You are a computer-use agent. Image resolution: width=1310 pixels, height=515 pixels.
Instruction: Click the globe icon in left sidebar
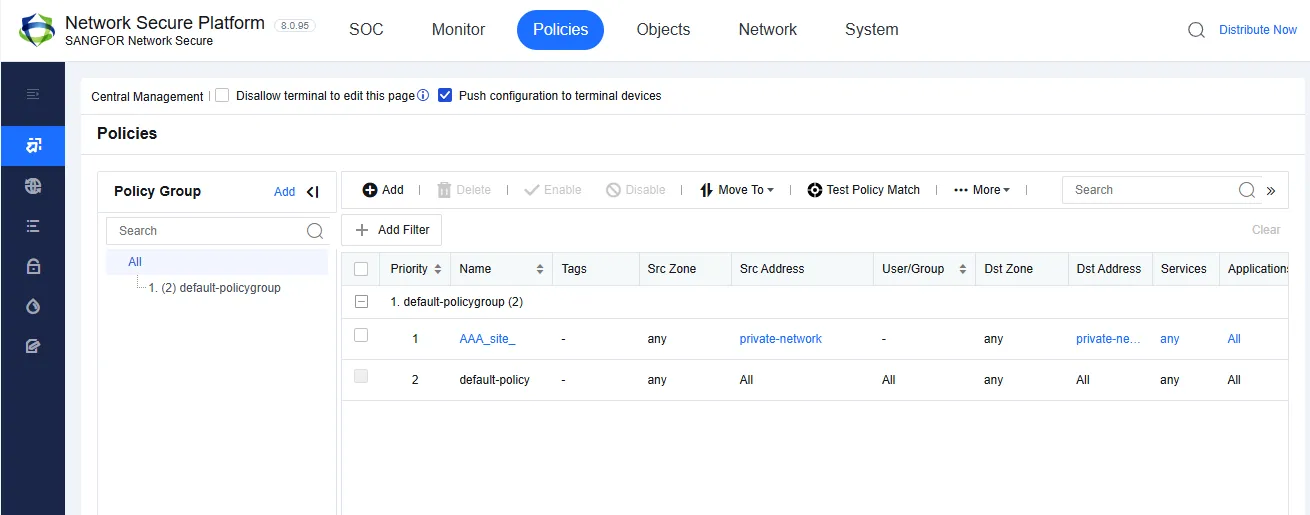pos(33,186)
